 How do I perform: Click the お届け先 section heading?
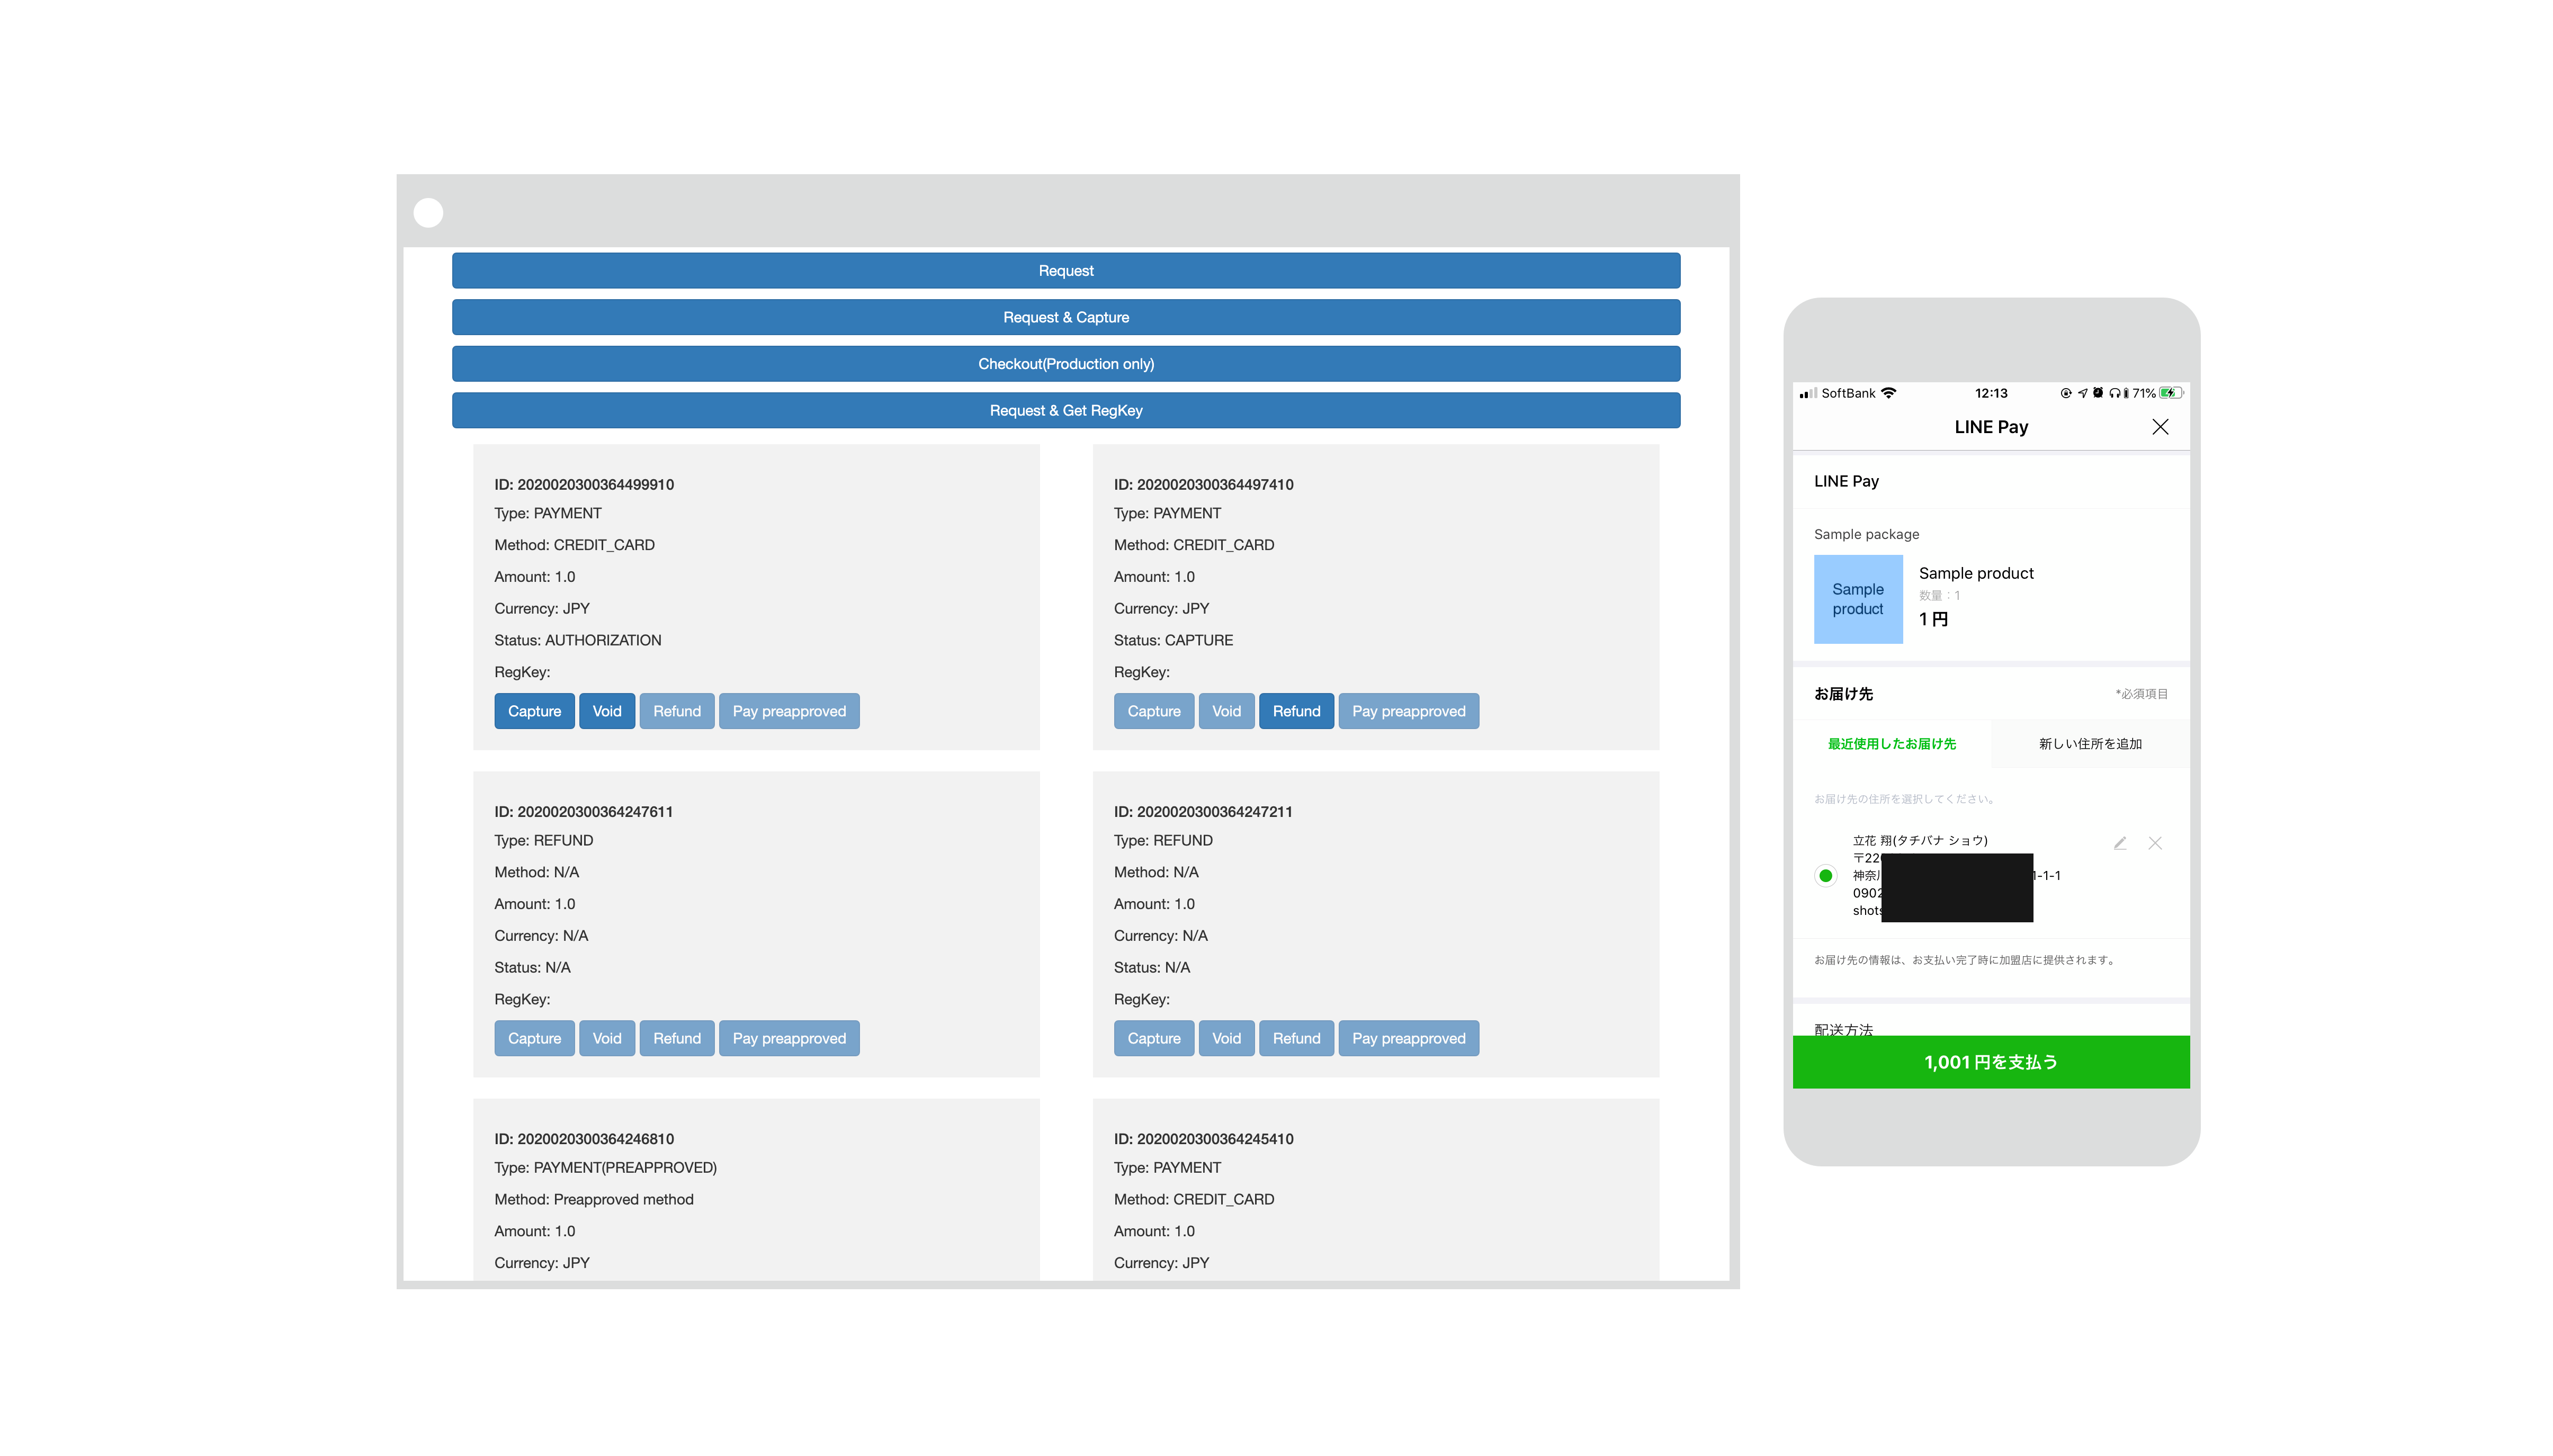click(x=1843, y=694)
